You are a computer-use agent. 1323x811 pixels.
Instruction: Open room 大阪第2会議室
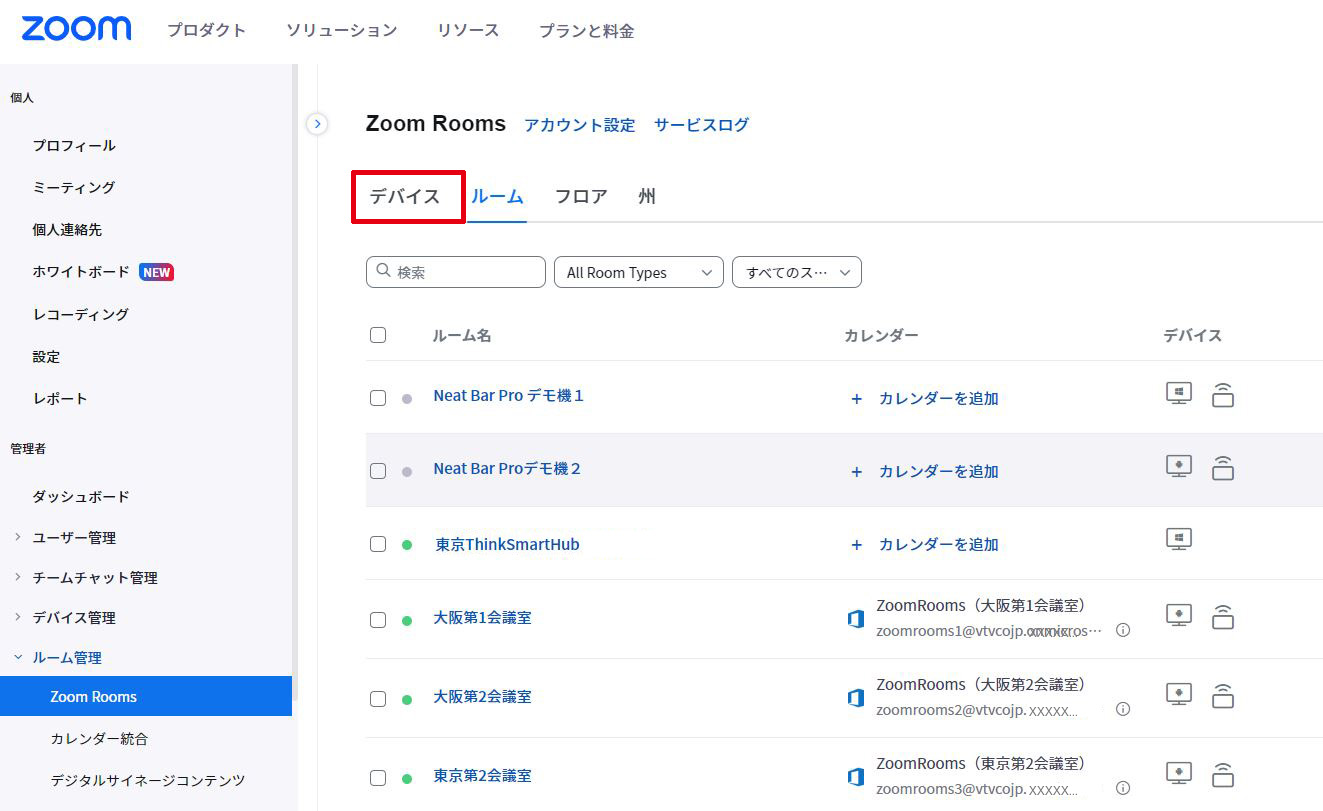(482, 697)
